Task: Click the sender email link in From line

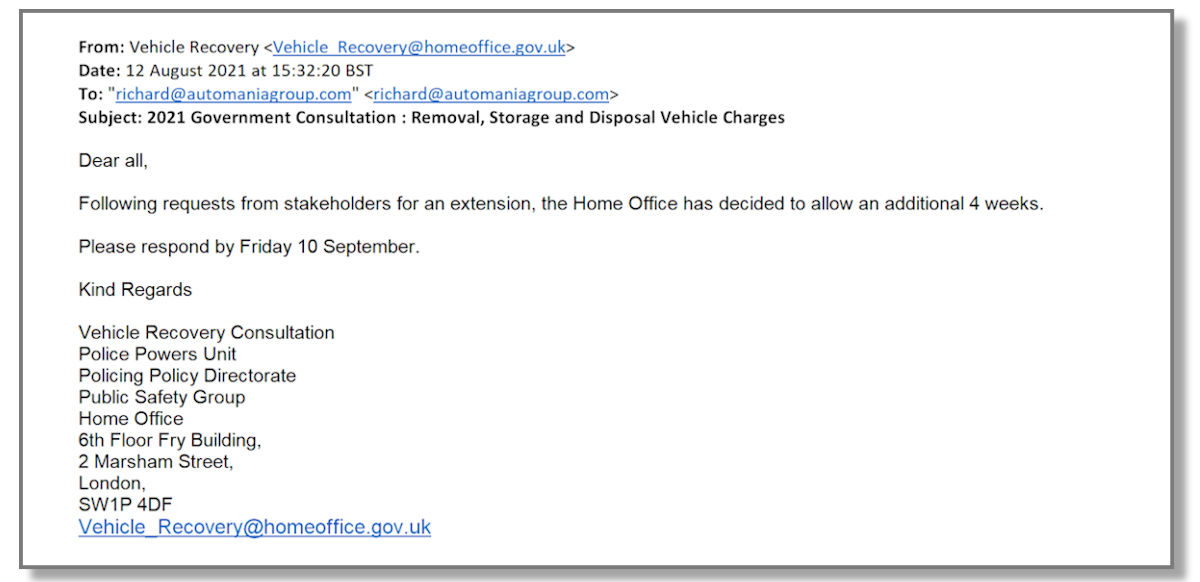Action: point(420,47)
